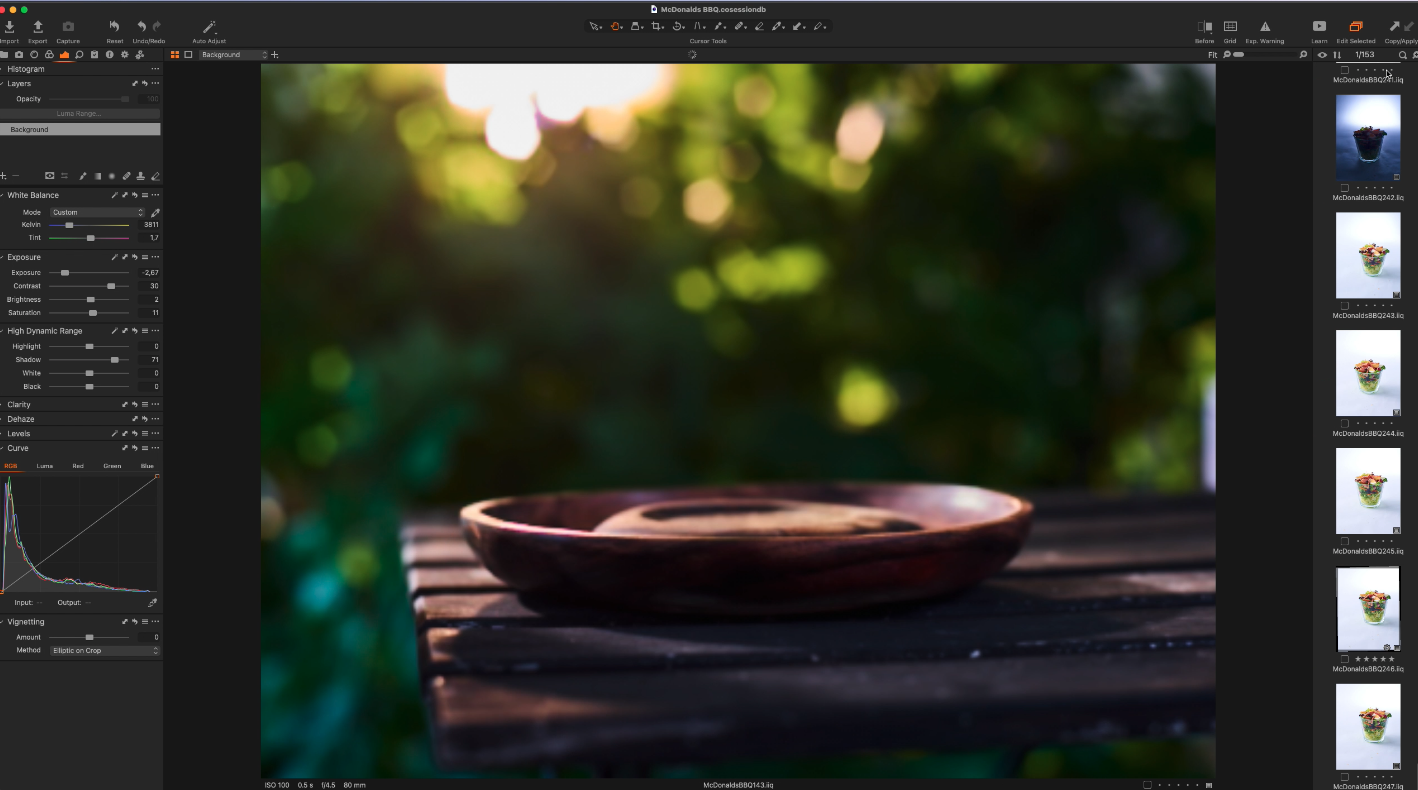Select the Rotate cursor tool

tap(677, 26)
